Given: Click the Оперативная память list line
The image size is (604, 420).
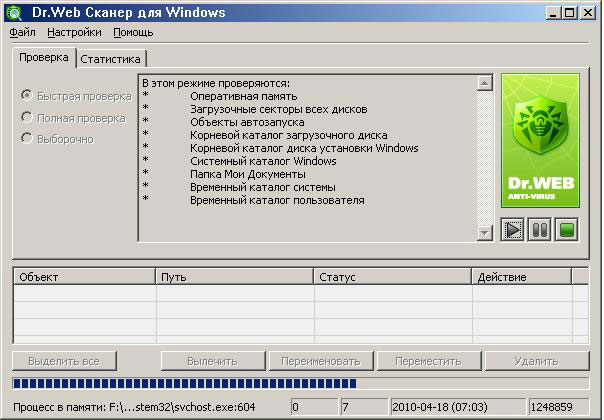Looking at the screenshot, I should (x=243, y=96).
